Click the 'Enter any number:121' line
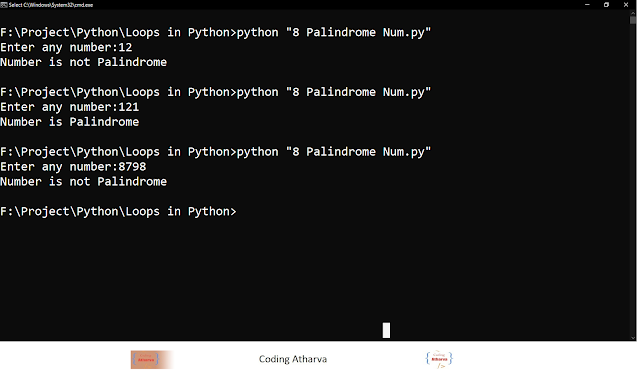Screen dimensions: 640x376 69,107
